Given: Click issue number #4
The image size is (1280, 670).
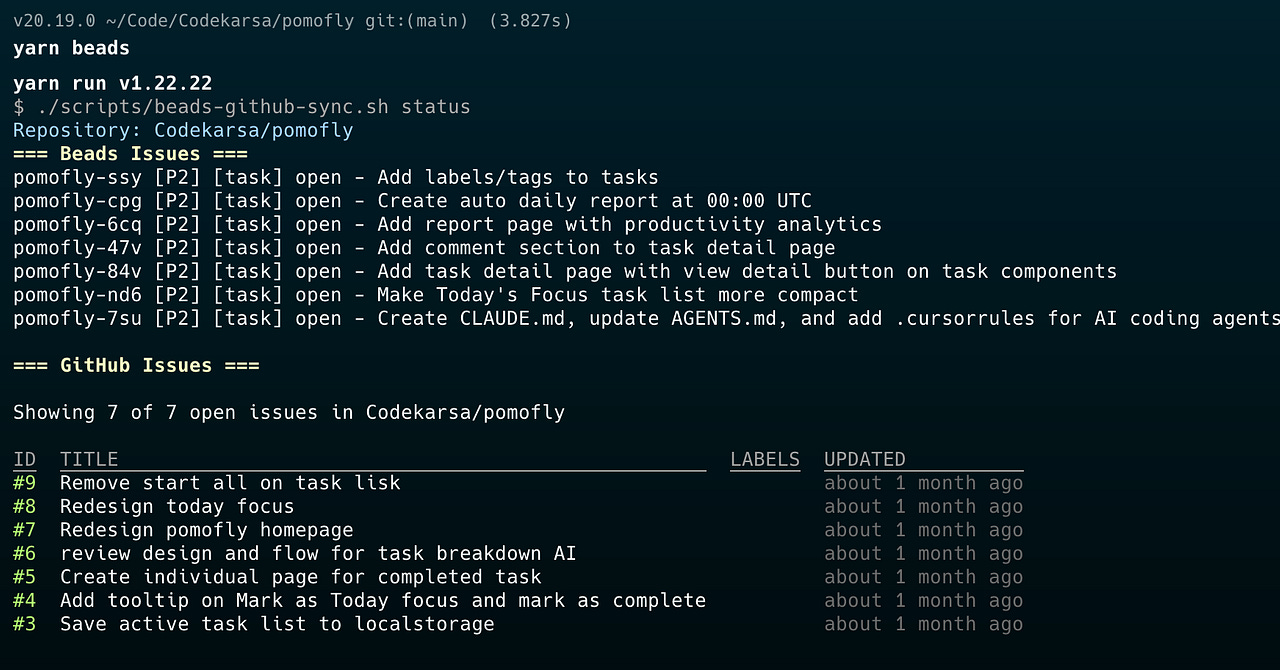Looking at the screenshot, I should click(24, 601).
